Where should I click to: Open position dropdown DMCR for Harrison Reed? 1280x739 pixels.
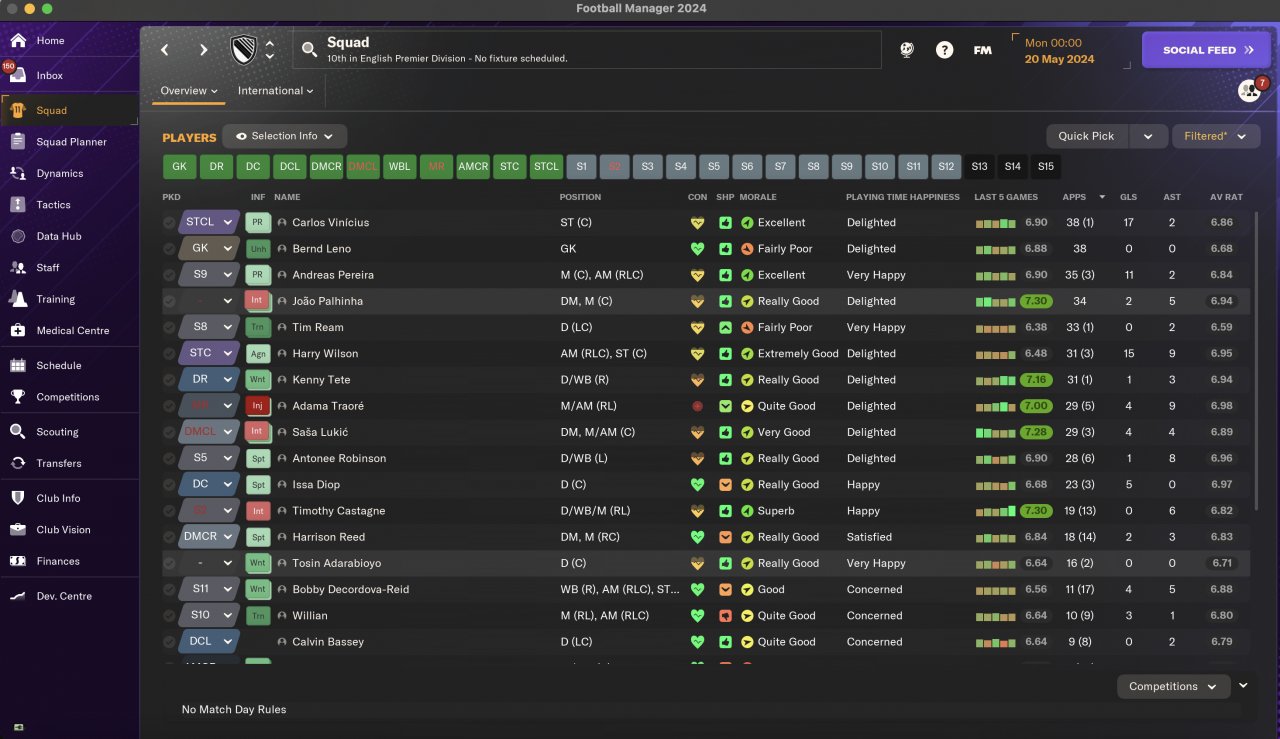click(209, 537)
